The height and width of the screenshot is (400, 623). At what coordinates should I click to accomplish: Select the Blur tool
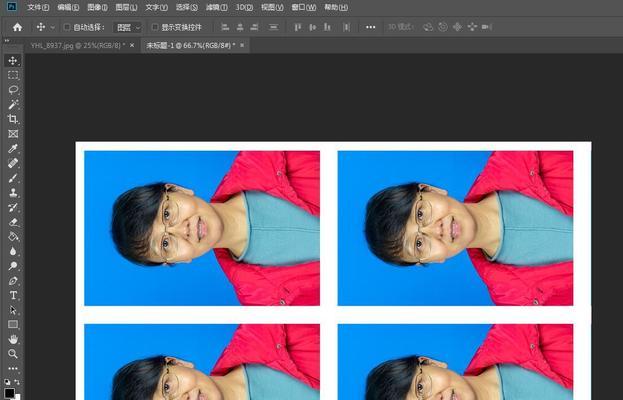pyautogui.click(x=13, y=251)
